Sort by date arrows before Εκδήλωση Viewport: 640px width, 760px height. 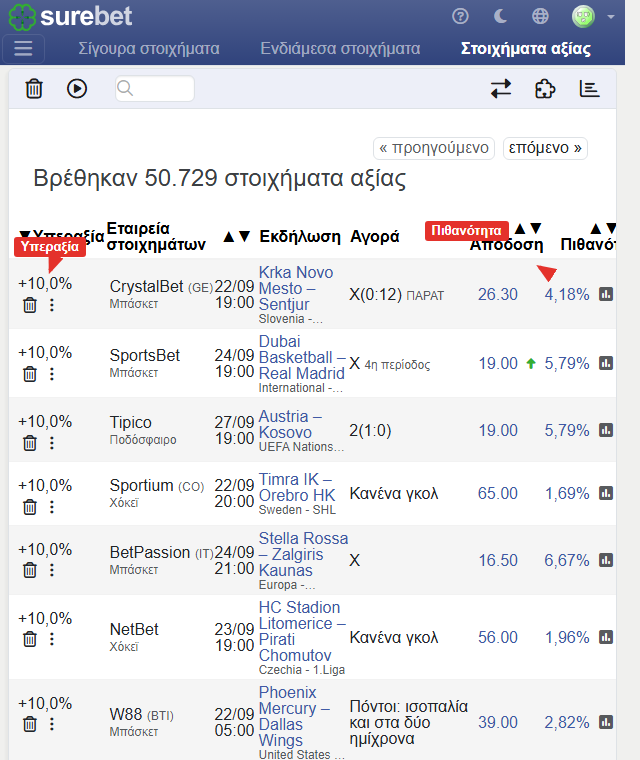[236, 237]
